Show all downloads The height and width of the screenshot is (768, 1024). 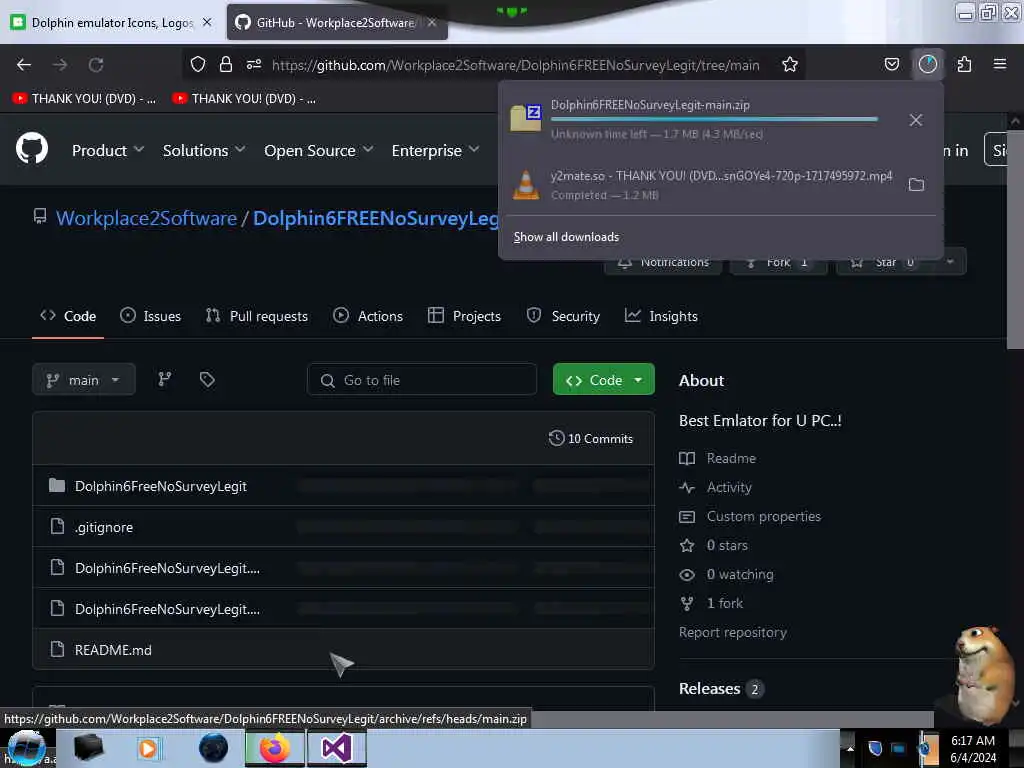566,237
